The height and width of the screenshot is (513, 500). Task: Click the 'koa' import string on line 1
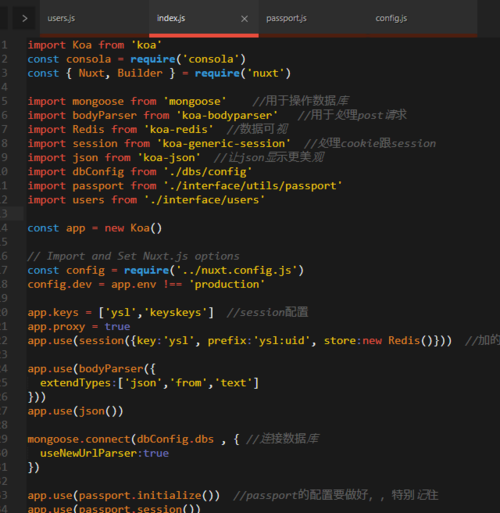[146, 45]
